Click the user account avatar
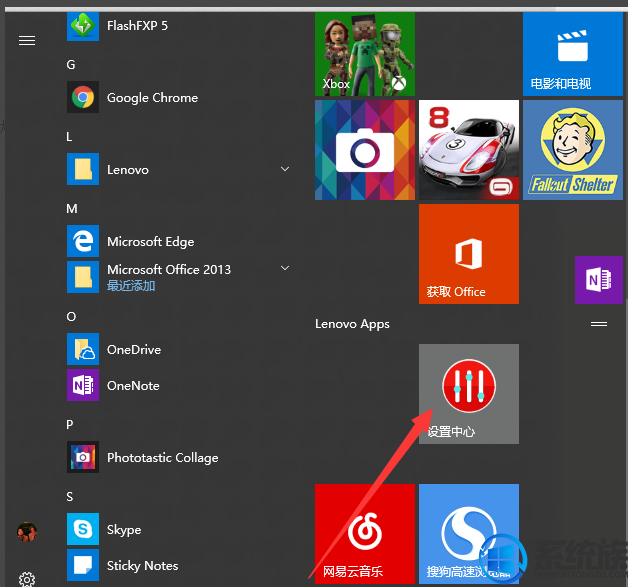 click(27, 532)
